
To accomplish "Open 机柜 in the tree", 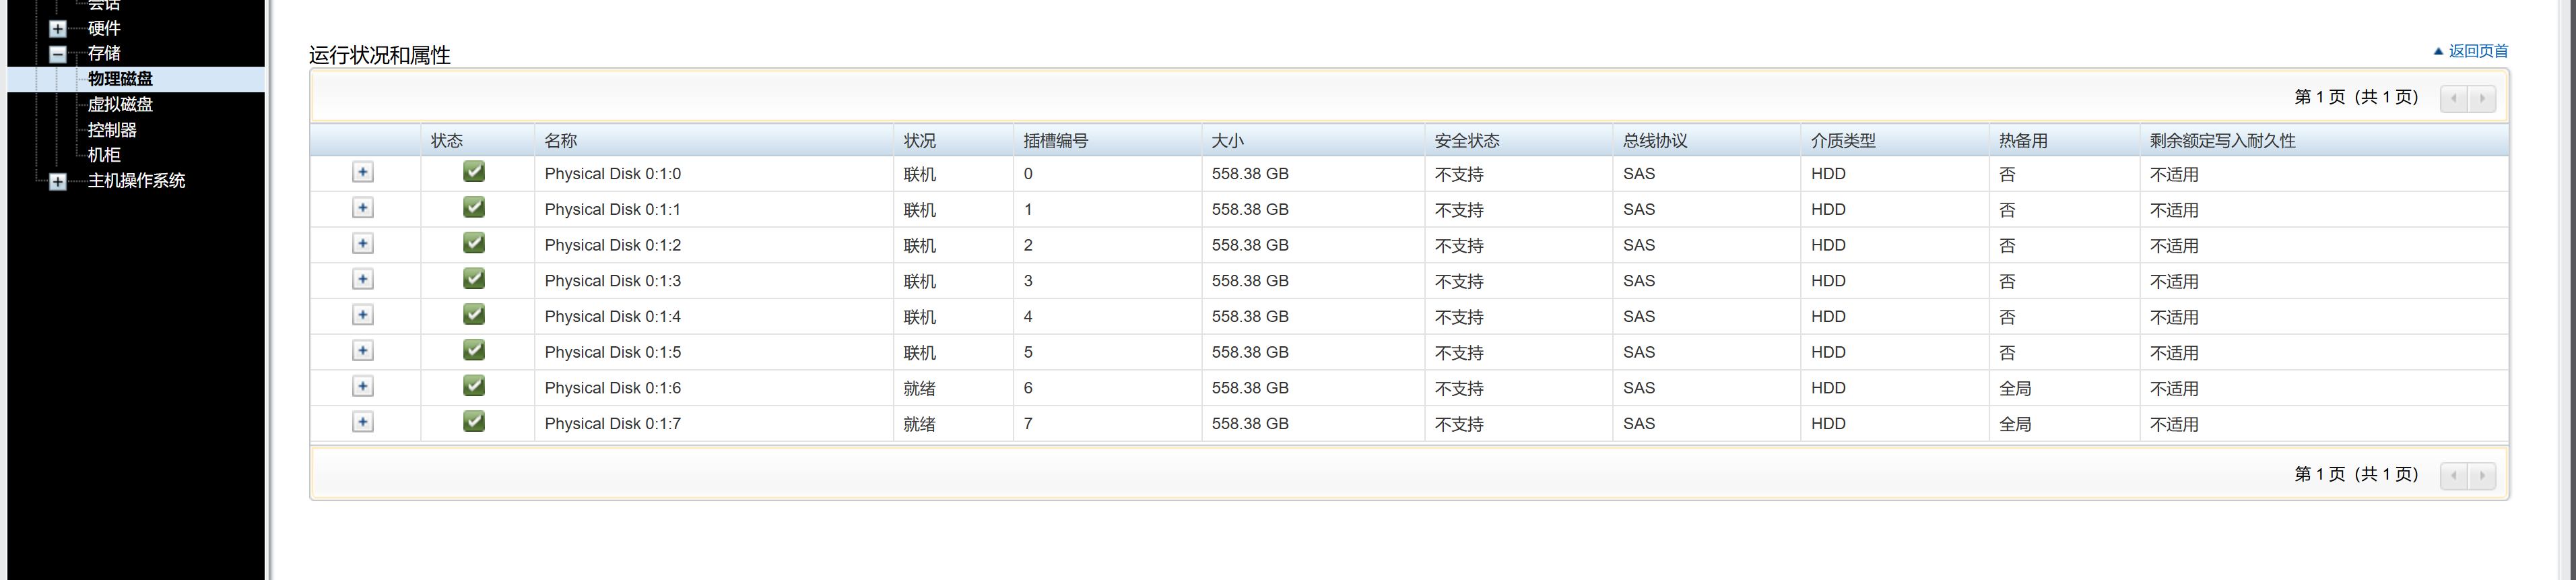I will (x=104, y=155).
